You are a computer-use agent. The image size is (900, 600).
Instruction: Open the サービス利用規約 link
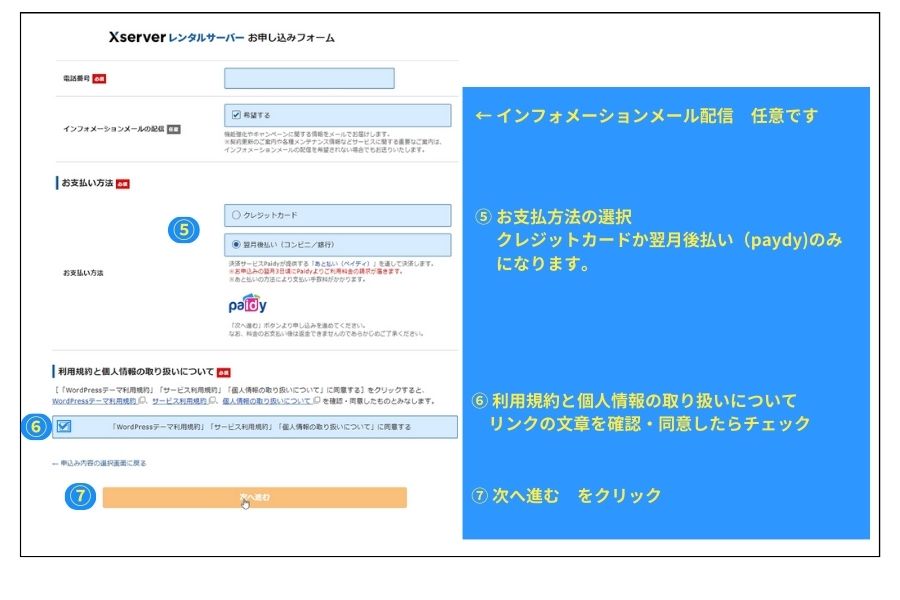[180, 401]
